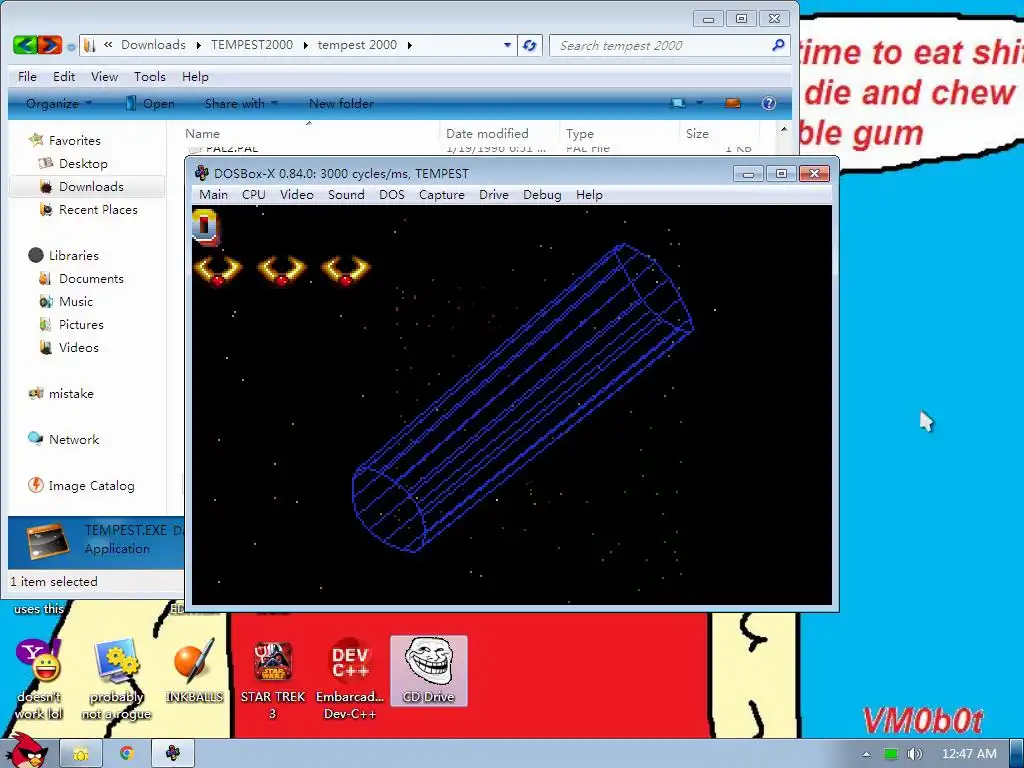Open the Video menu in DOSBox-X
Image resolution: width=1024 pixels, height=768 pixels.
click(x=296, y=195)
